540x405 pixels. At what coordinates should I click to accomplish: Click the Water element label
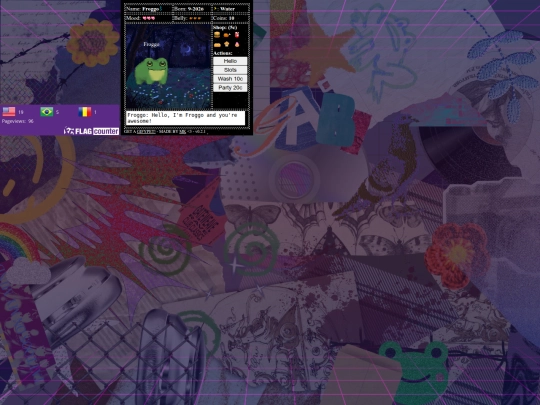(225, 9)
